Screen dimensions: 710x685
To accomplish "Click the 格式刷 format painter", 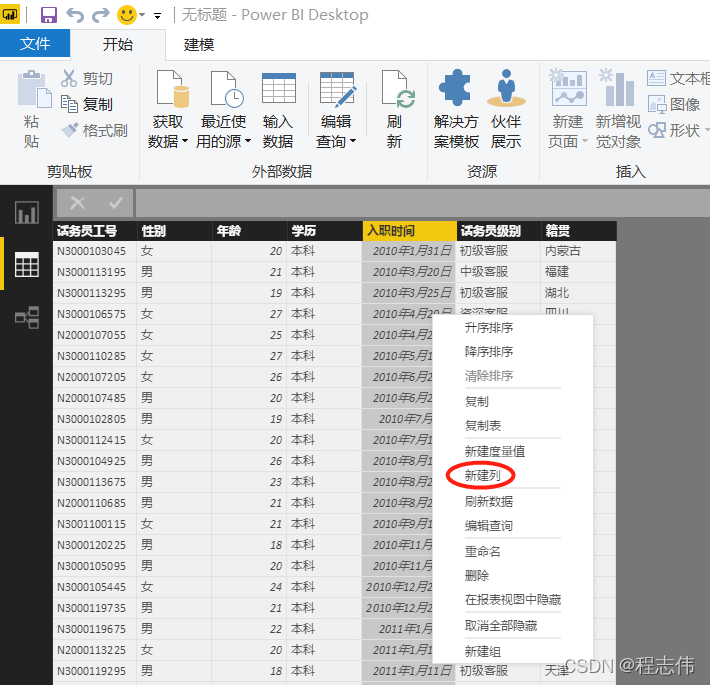I will click(x=94, y=130).
